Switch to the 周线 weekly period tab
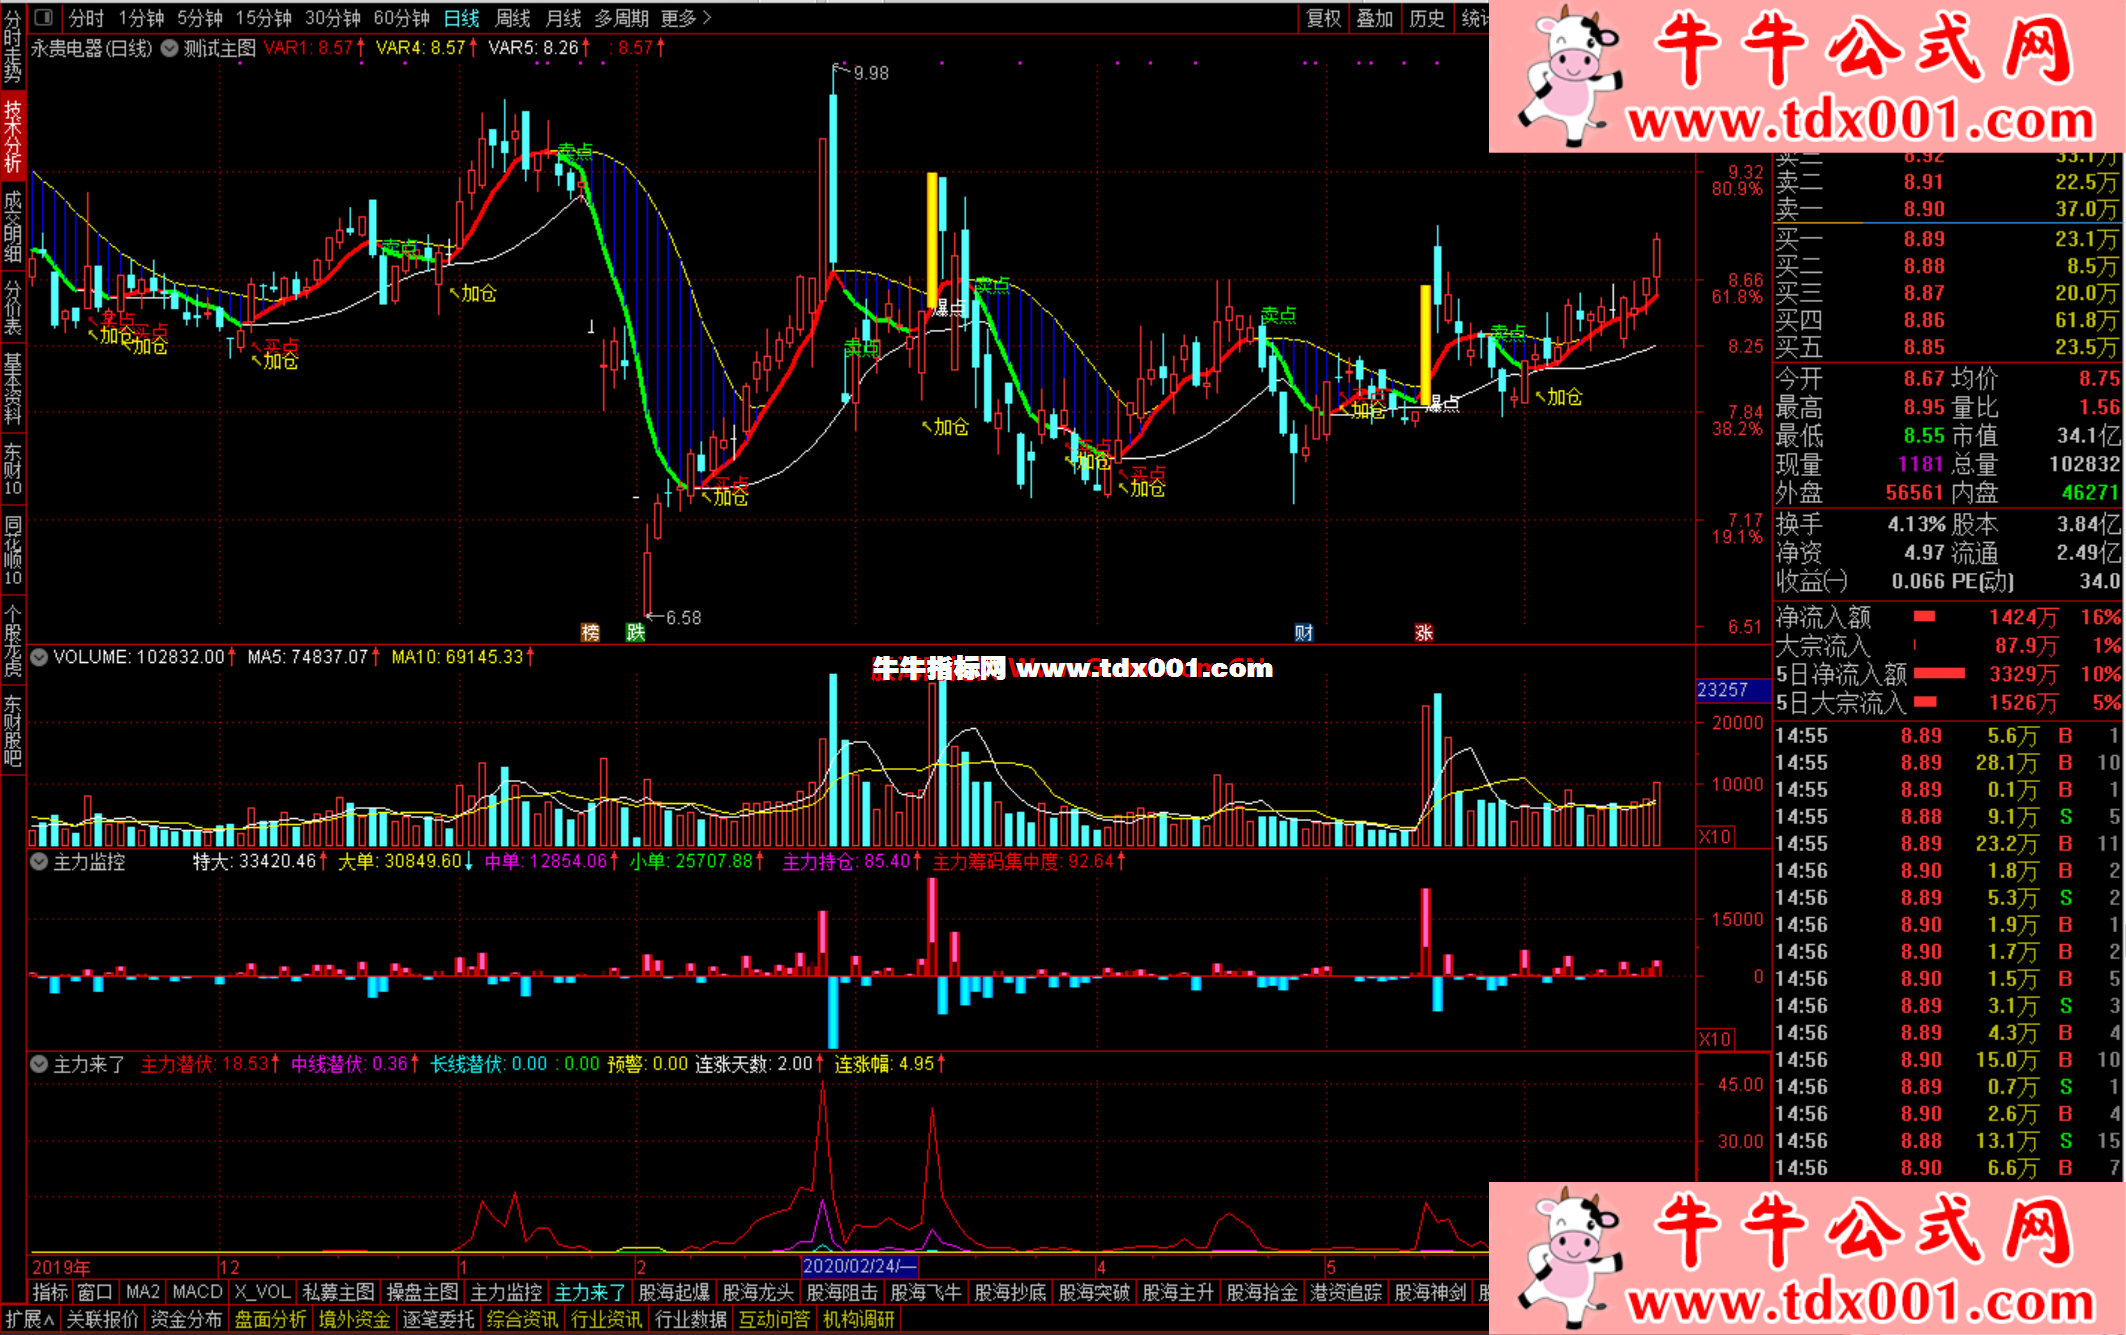The width and height of the screenshot is (2126, 1335). coord(512,18)
